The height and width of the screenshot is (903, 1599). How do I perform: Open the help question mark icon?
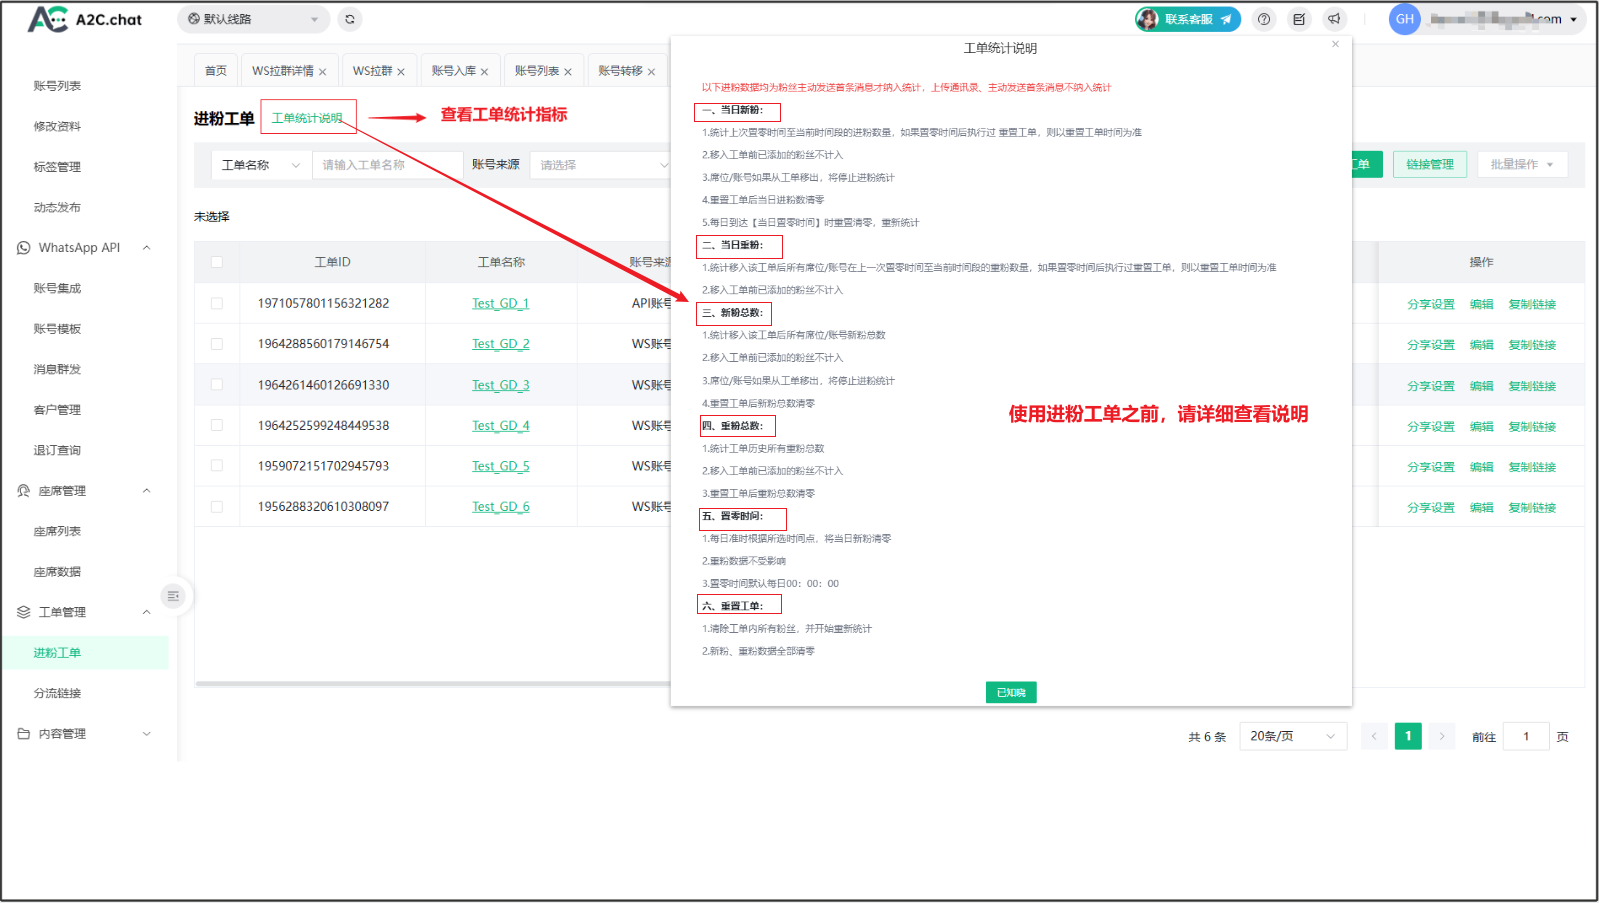point(1264,19)
